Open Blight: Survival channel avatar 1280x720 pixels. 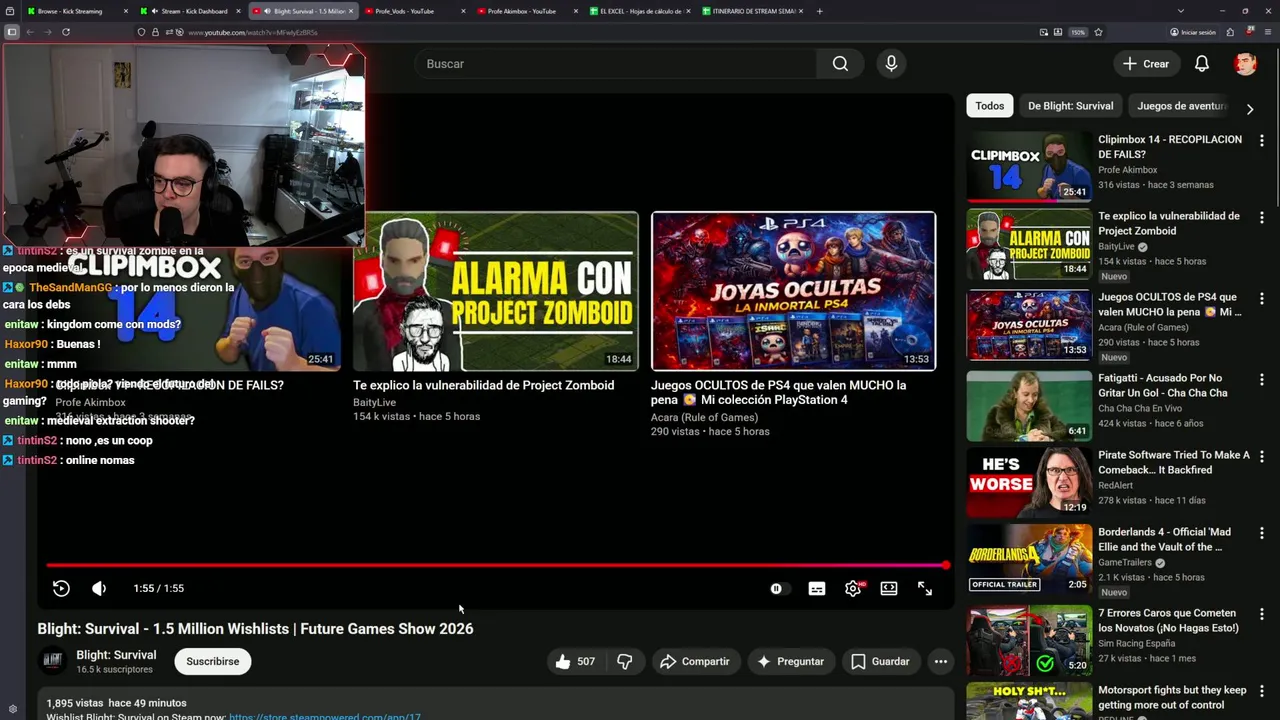pyautogui.click(x=52, y=661)
